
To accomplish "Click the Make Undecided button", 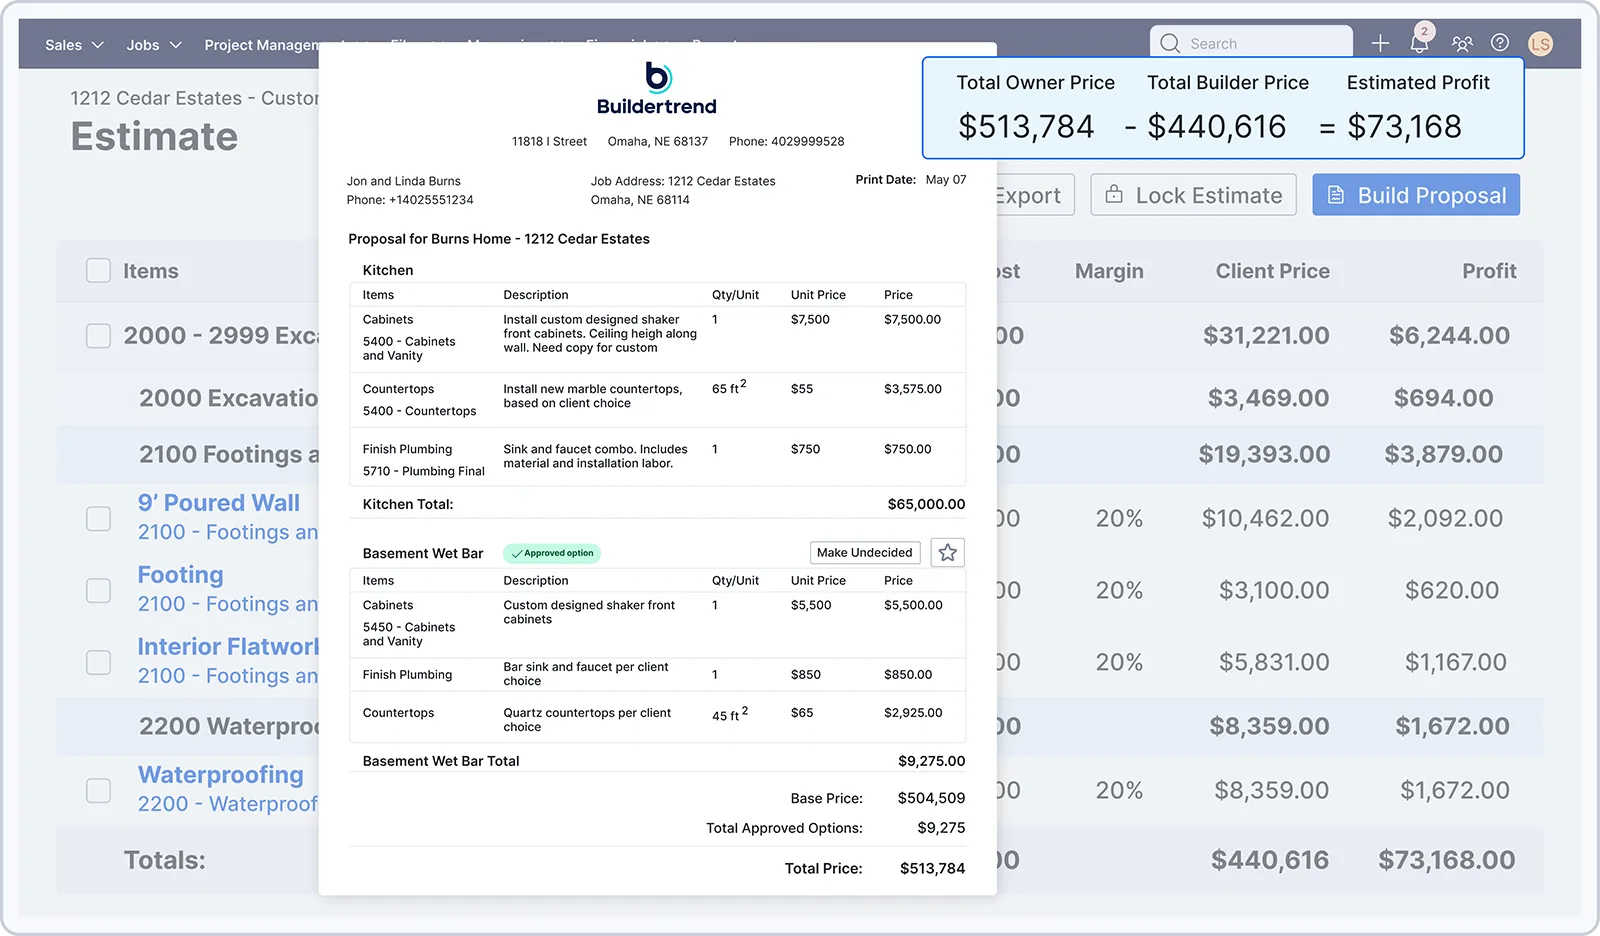I will click(864, 553).
